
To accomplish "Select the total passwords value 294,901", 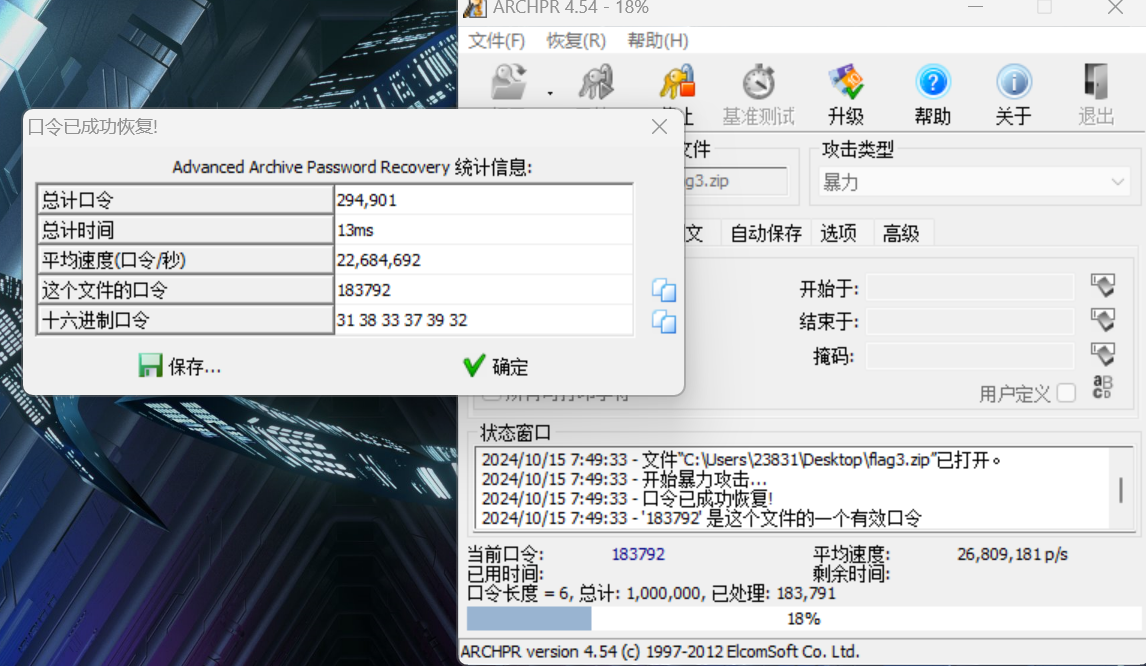I will click(x=367, y=200).
